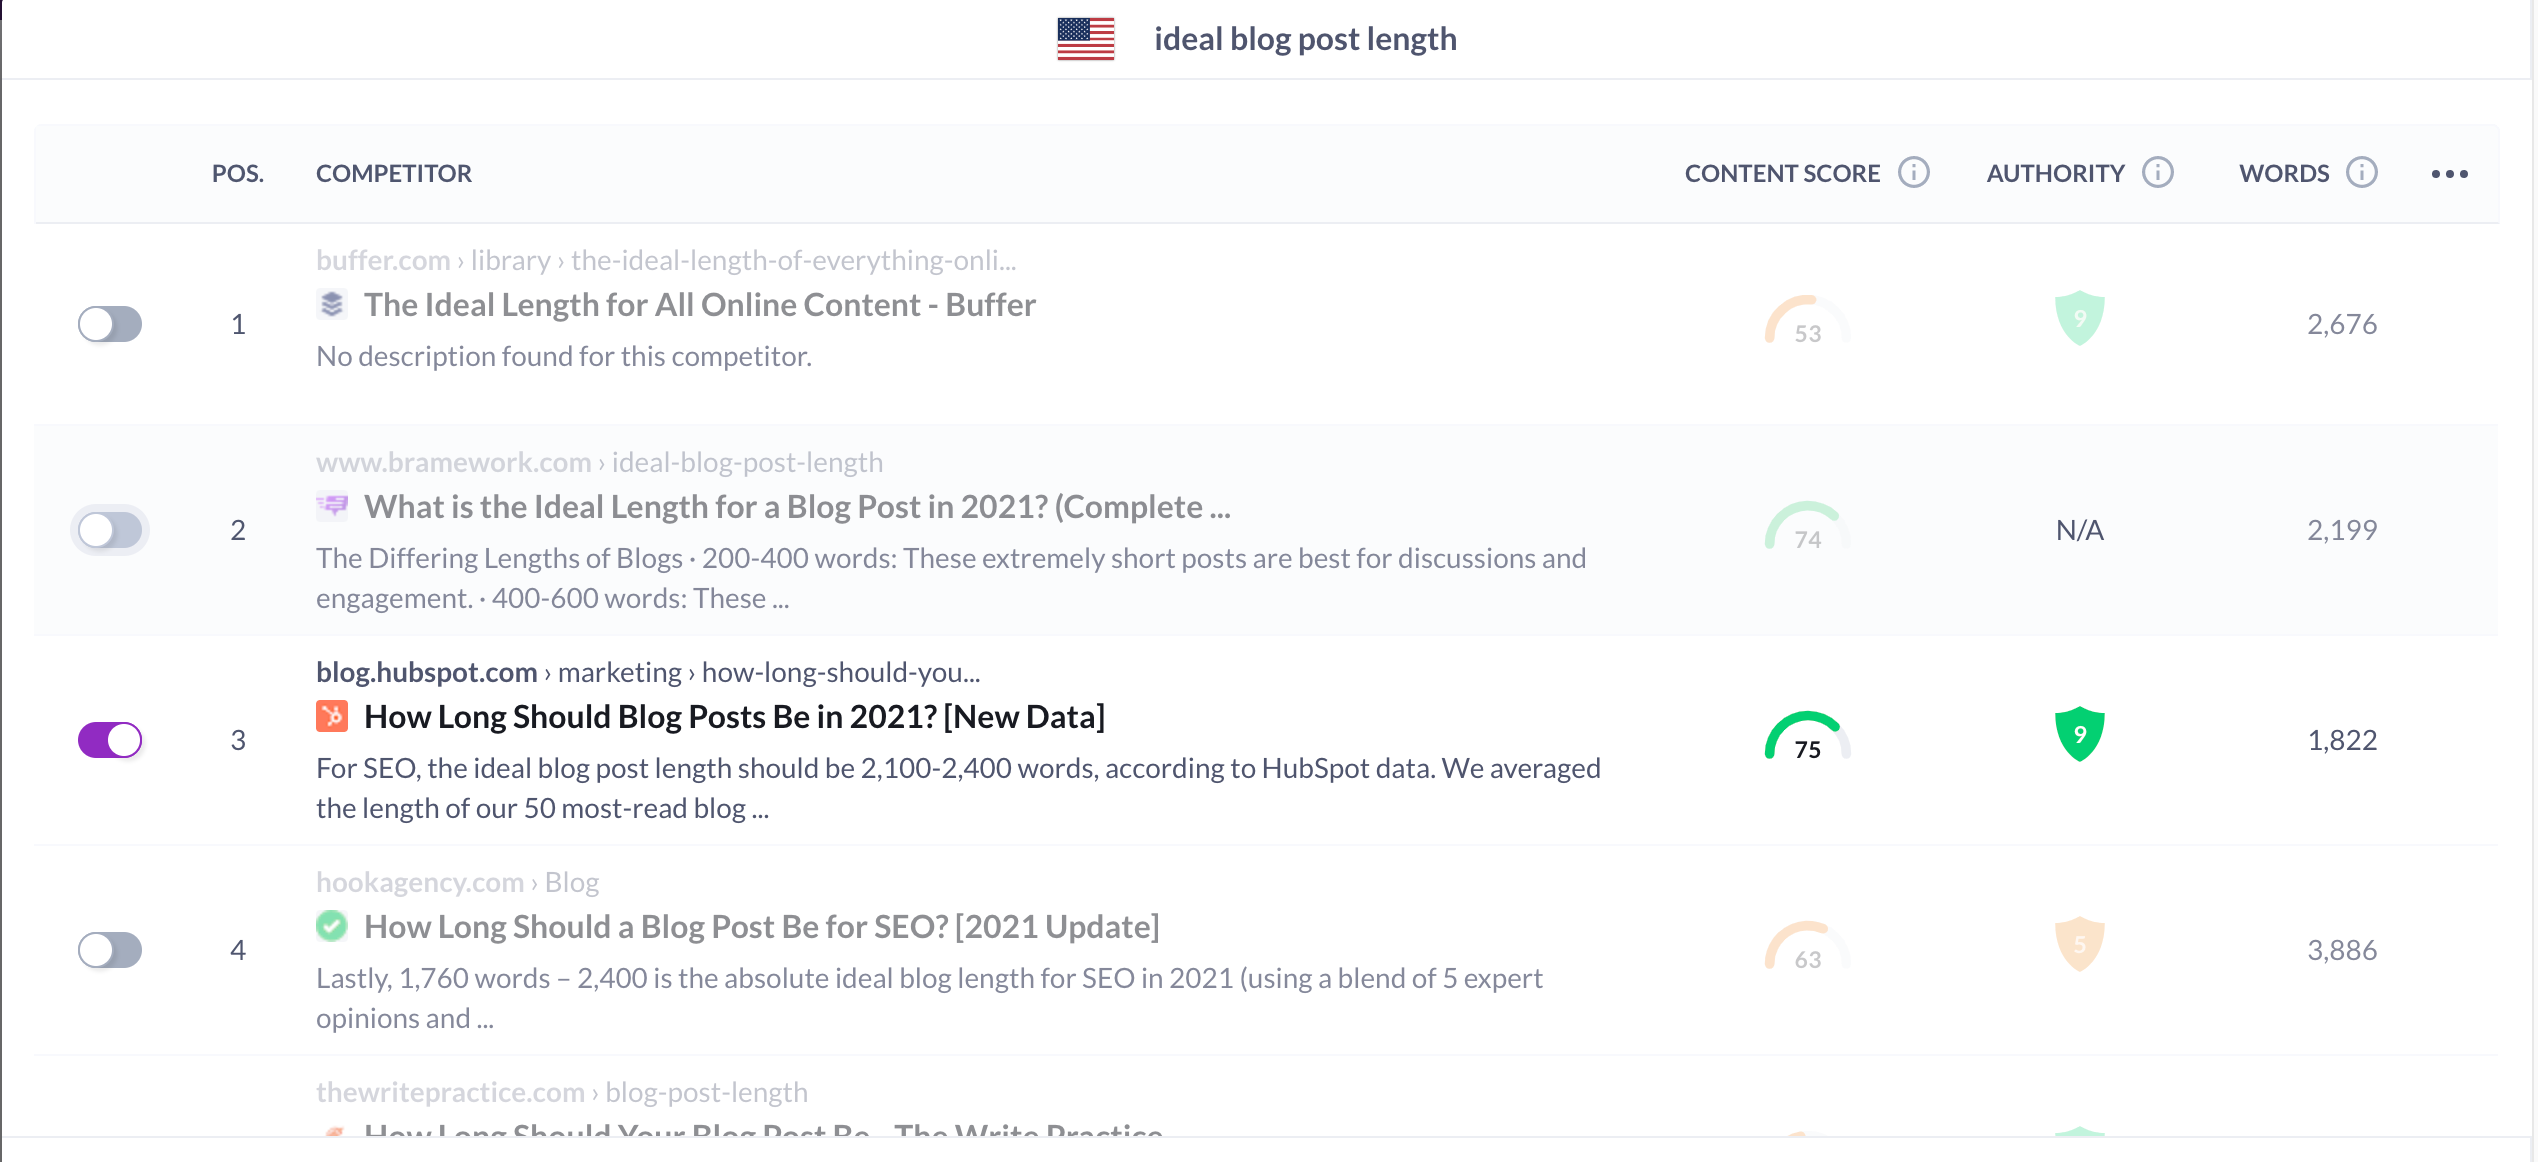Click the green authority shield for HubSpot
This screenshot has width=2538, height=1162.
pos(2079,735)
